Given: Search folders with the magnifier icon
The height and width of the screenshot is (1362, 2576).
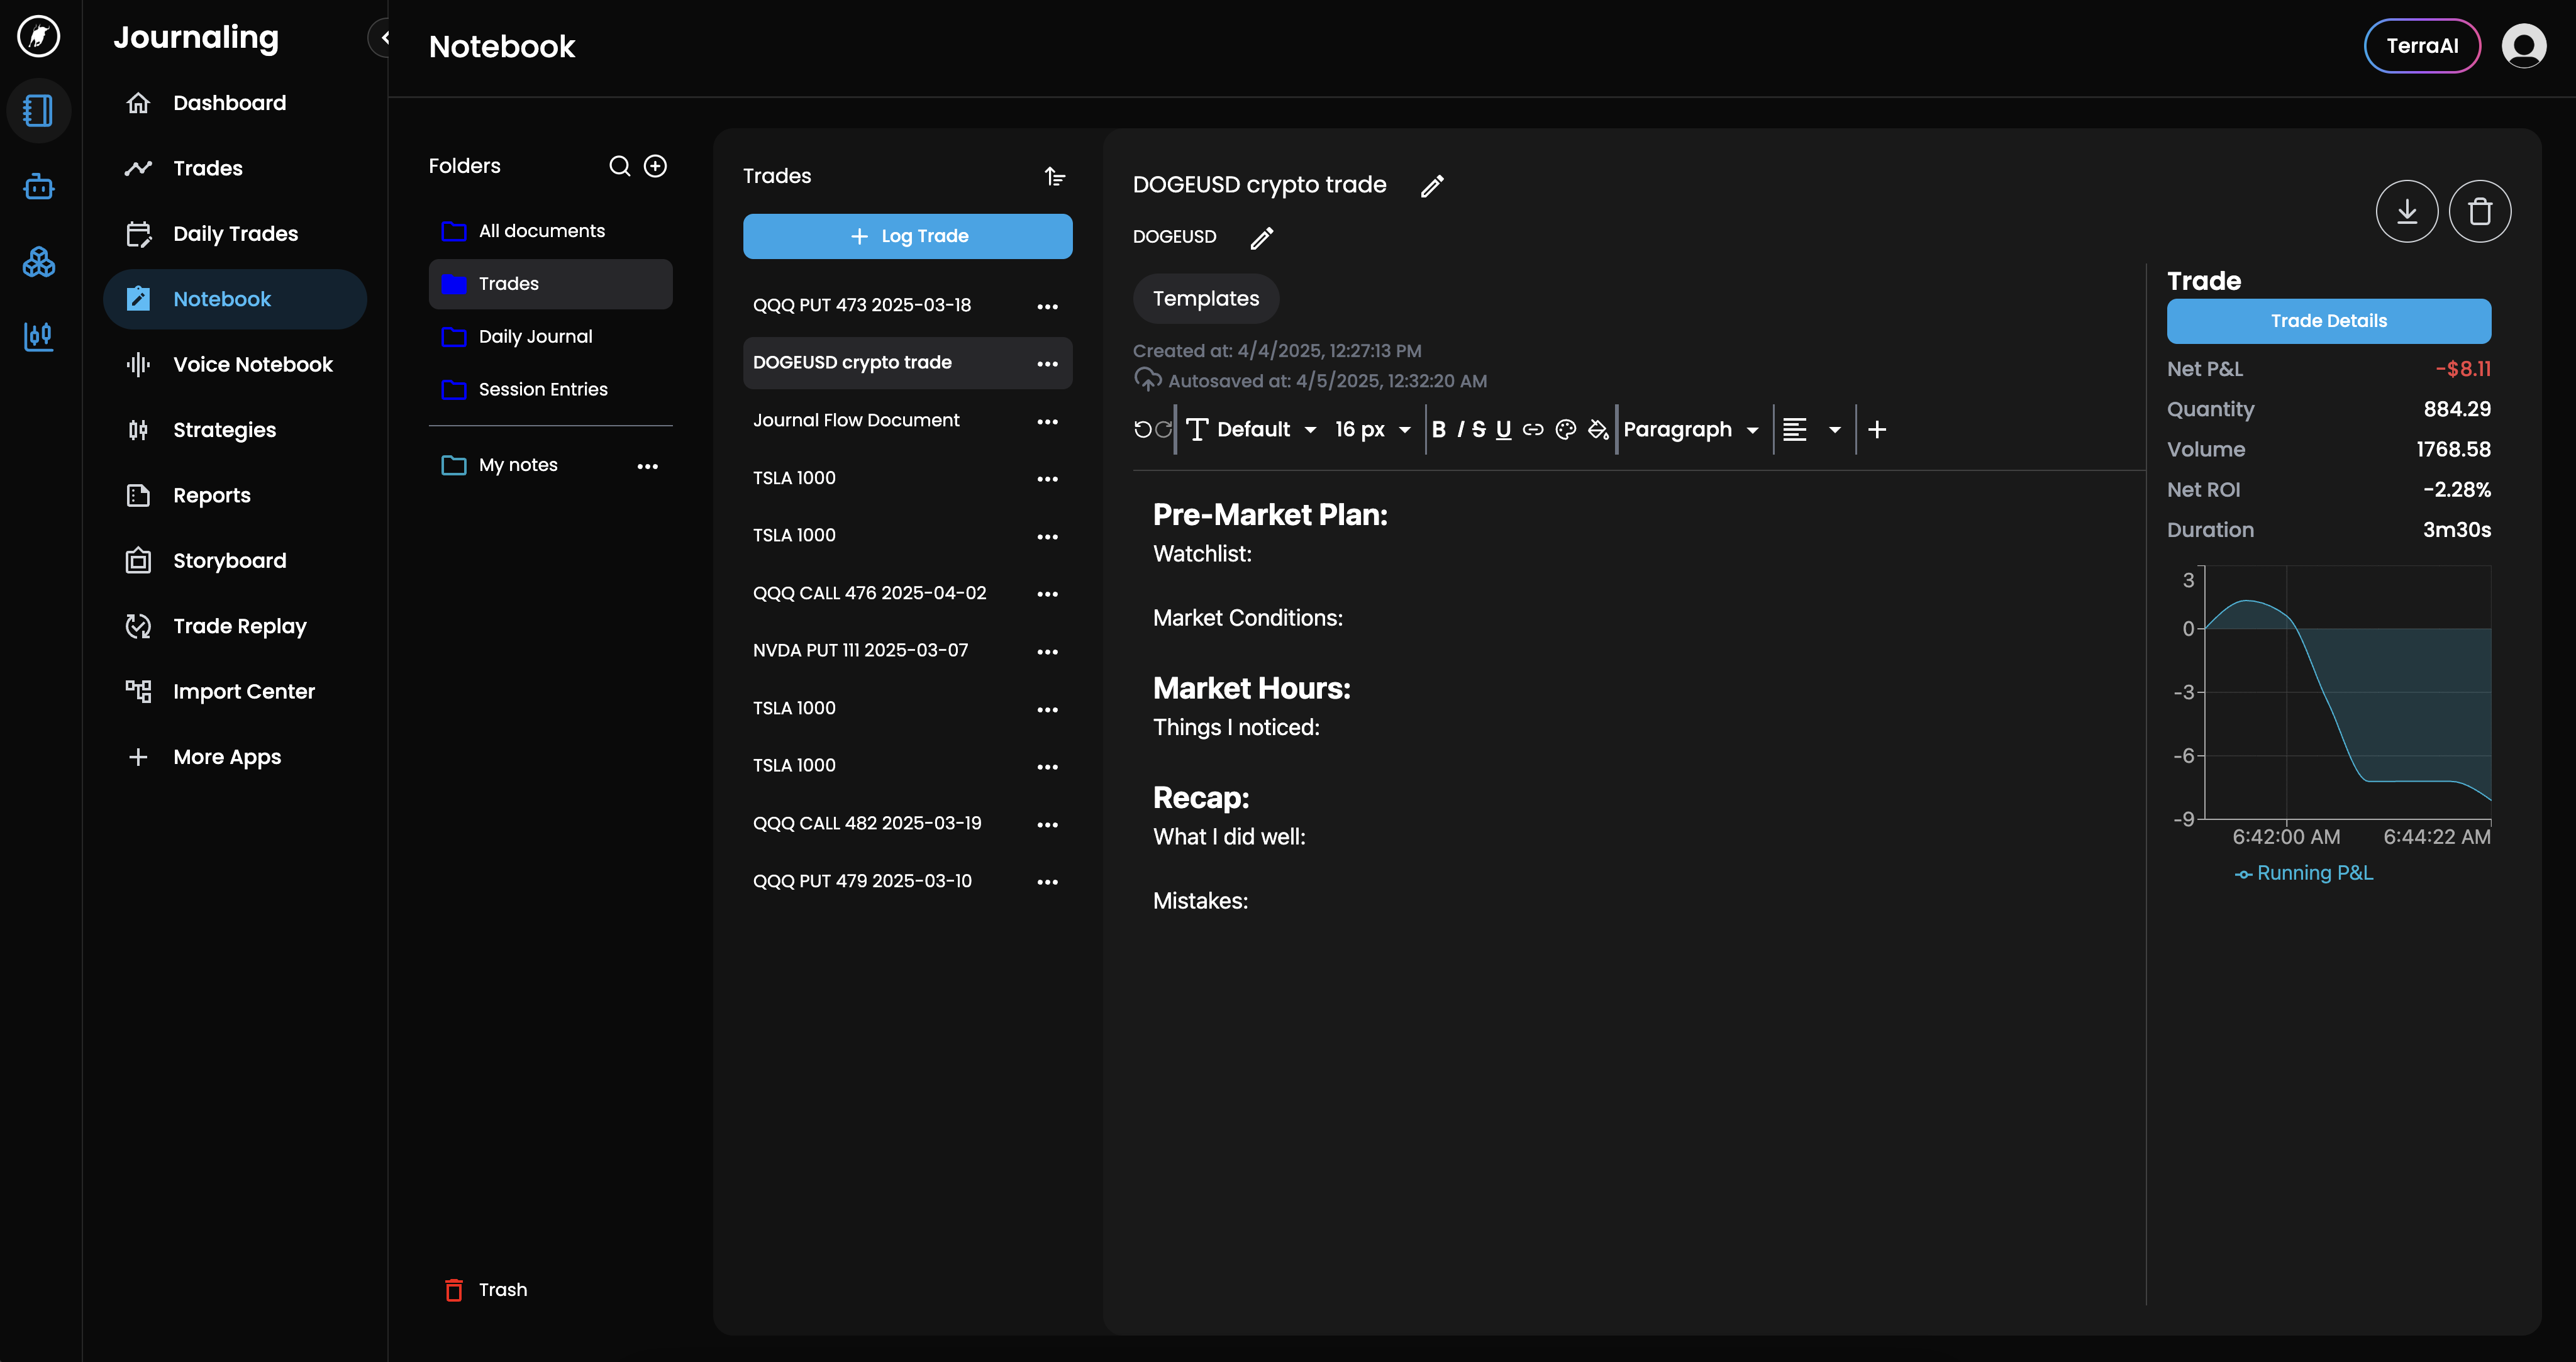Looking at the screenshot, I should (x=619, y=166).
